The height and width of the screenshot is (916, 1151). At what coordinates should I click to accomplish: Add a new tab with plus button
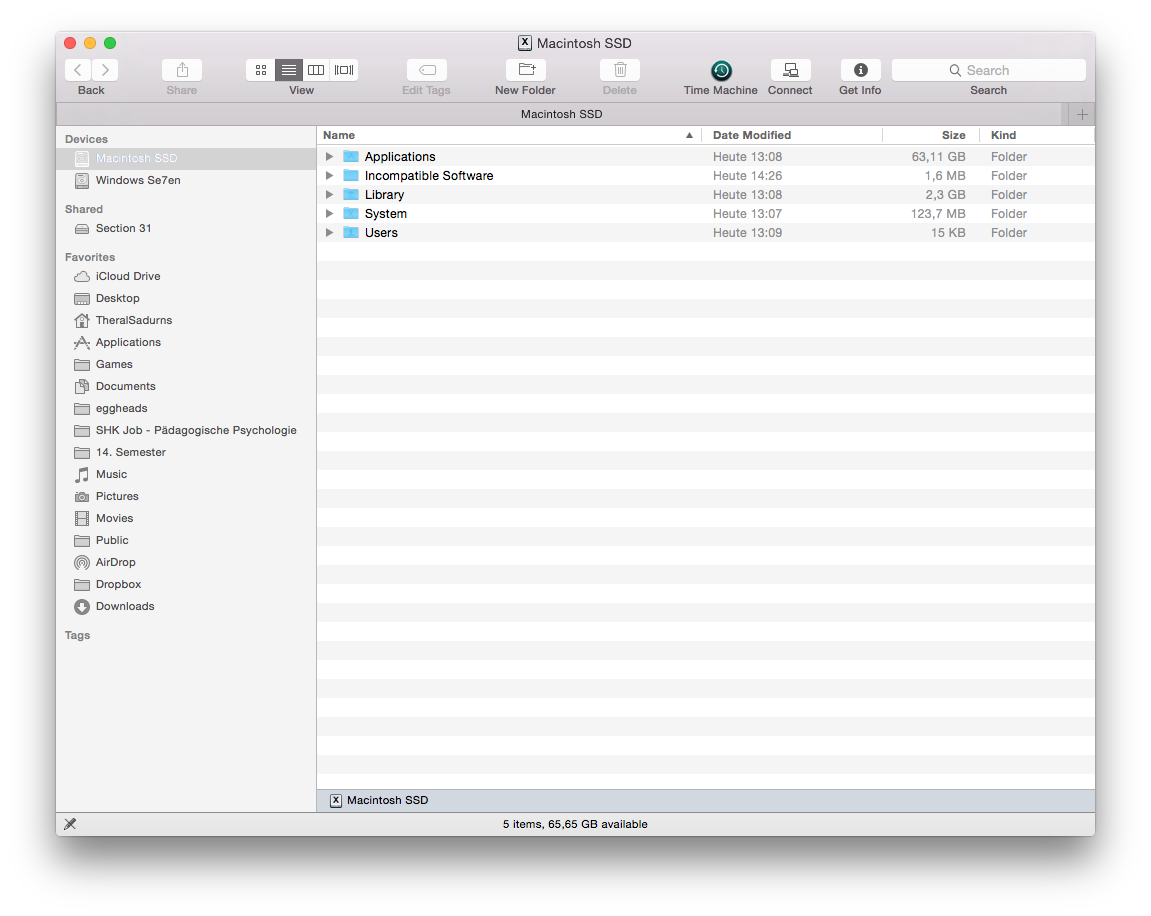[x=1082, y=114]
